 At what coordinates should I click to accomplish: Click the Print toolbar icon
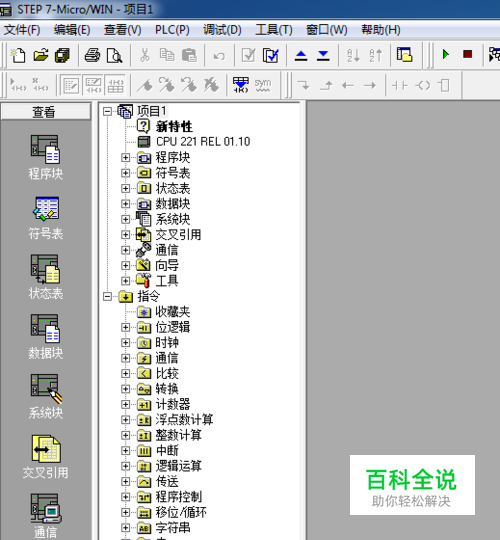(92, 55)
